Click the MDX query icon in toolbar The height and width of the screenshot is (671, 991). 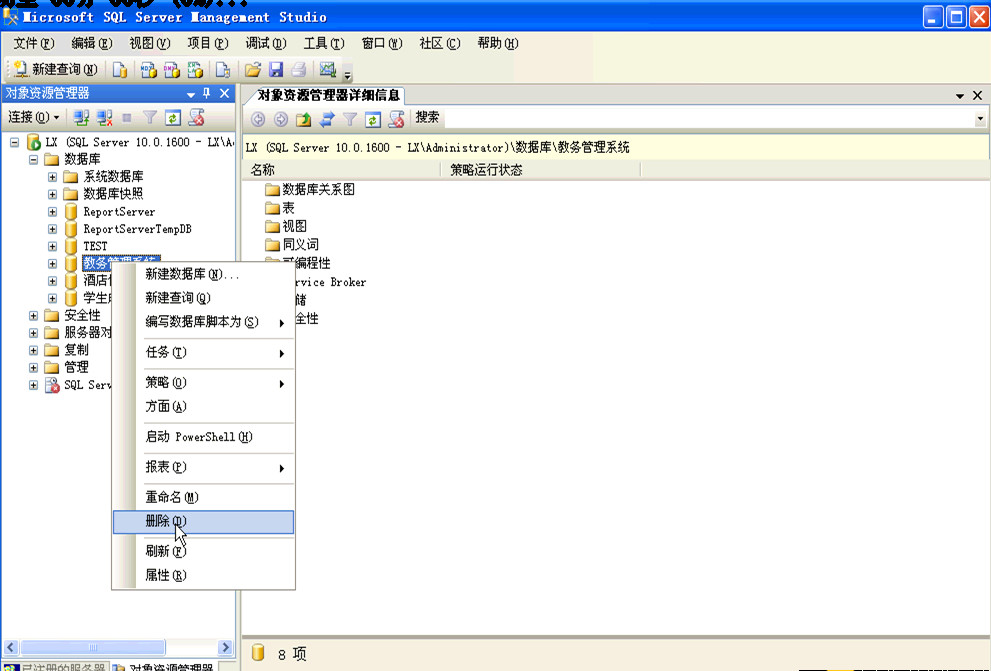(x=149, y=70)
